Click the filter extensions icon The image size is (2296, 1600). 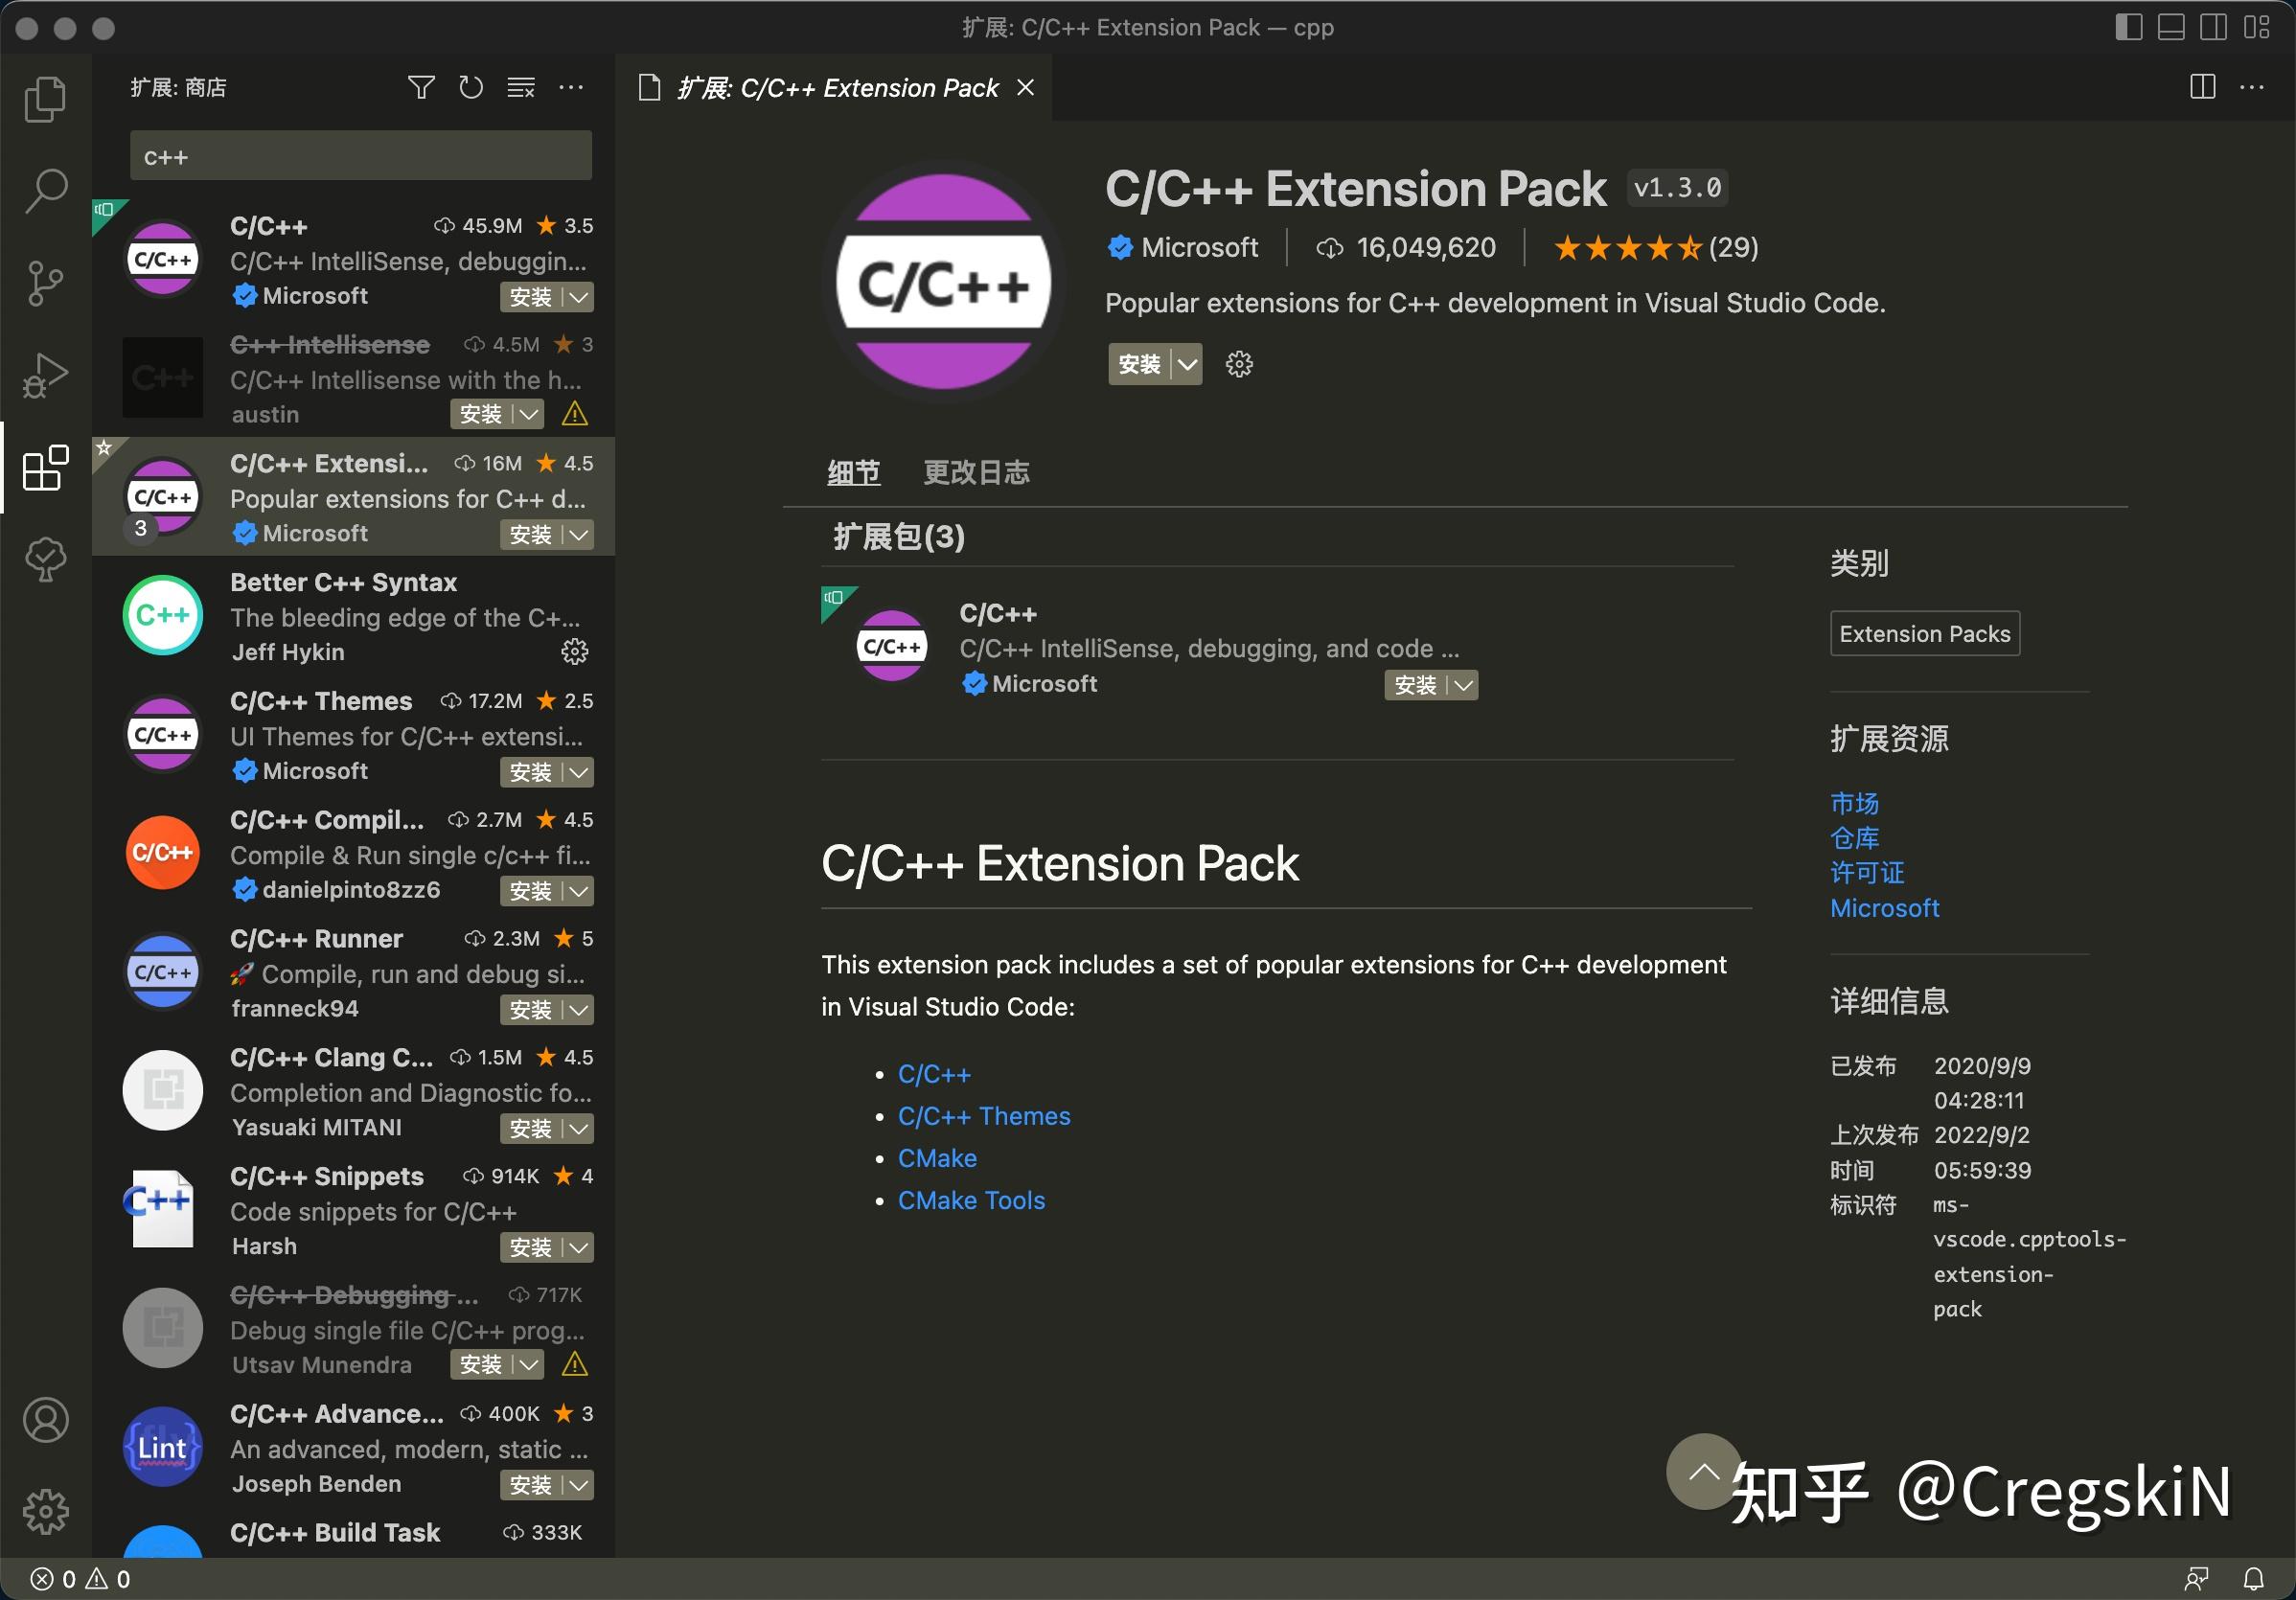point(421,87)
